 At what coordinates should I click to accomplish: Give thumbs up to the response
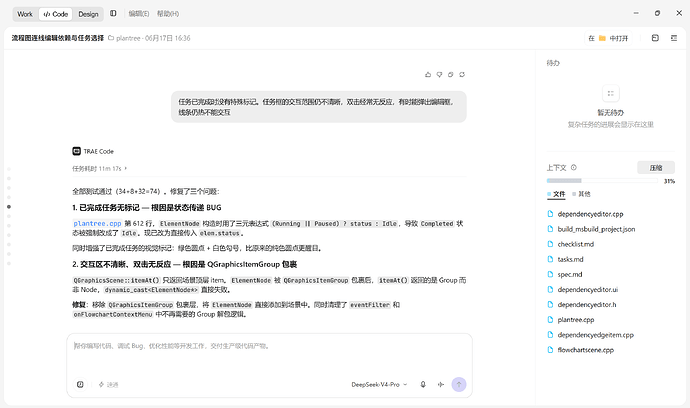(428, 74)
